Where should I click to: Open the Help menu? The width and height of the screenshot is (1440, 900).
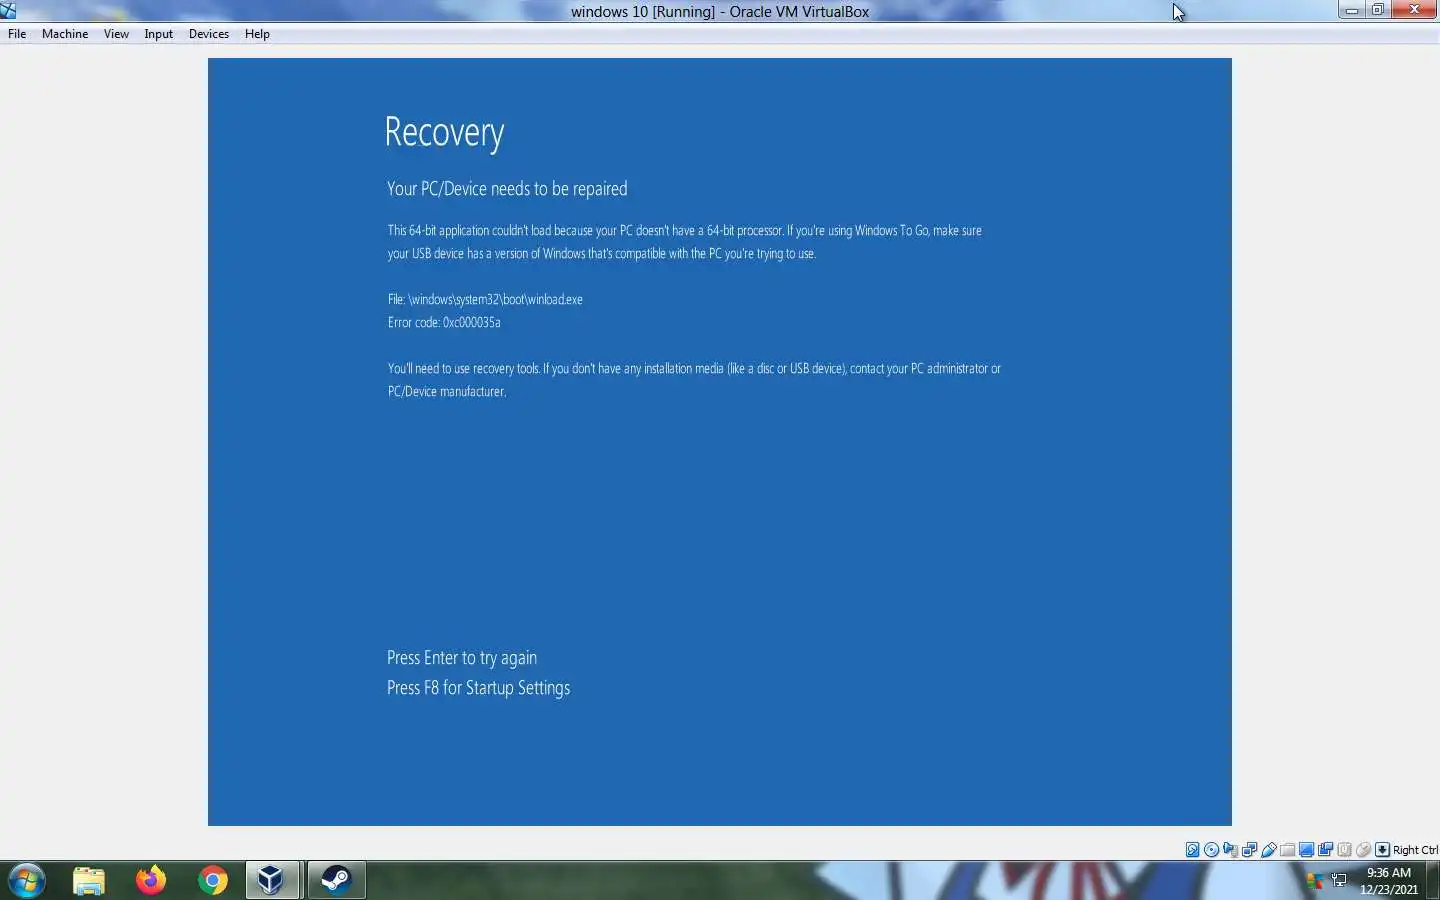coord(257,34)
